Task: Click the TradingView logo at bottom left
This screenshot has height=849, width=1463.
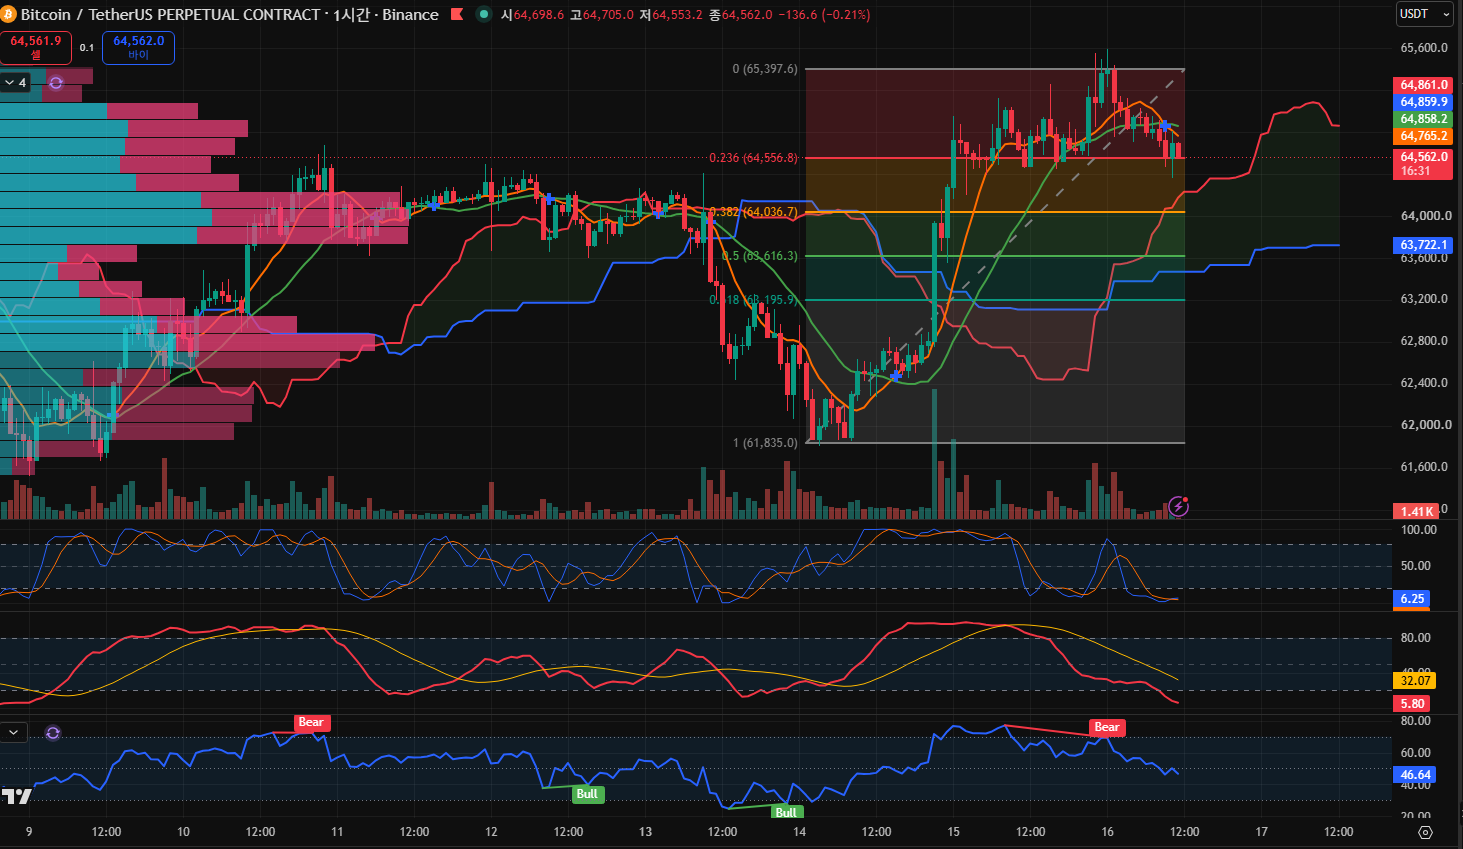Action: tap(16, 796)
